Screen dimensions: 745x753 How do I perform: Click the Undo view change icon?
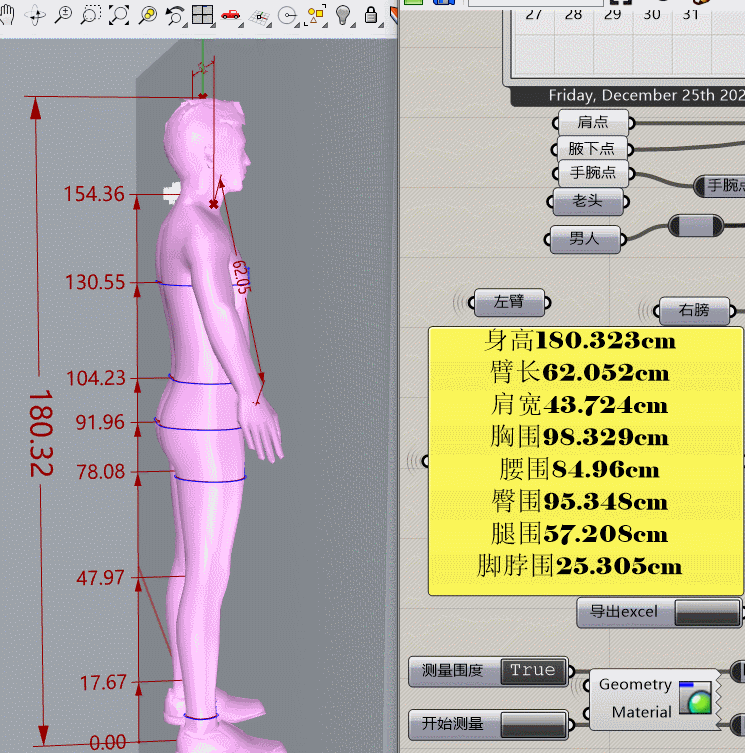(x=175, y=15)
